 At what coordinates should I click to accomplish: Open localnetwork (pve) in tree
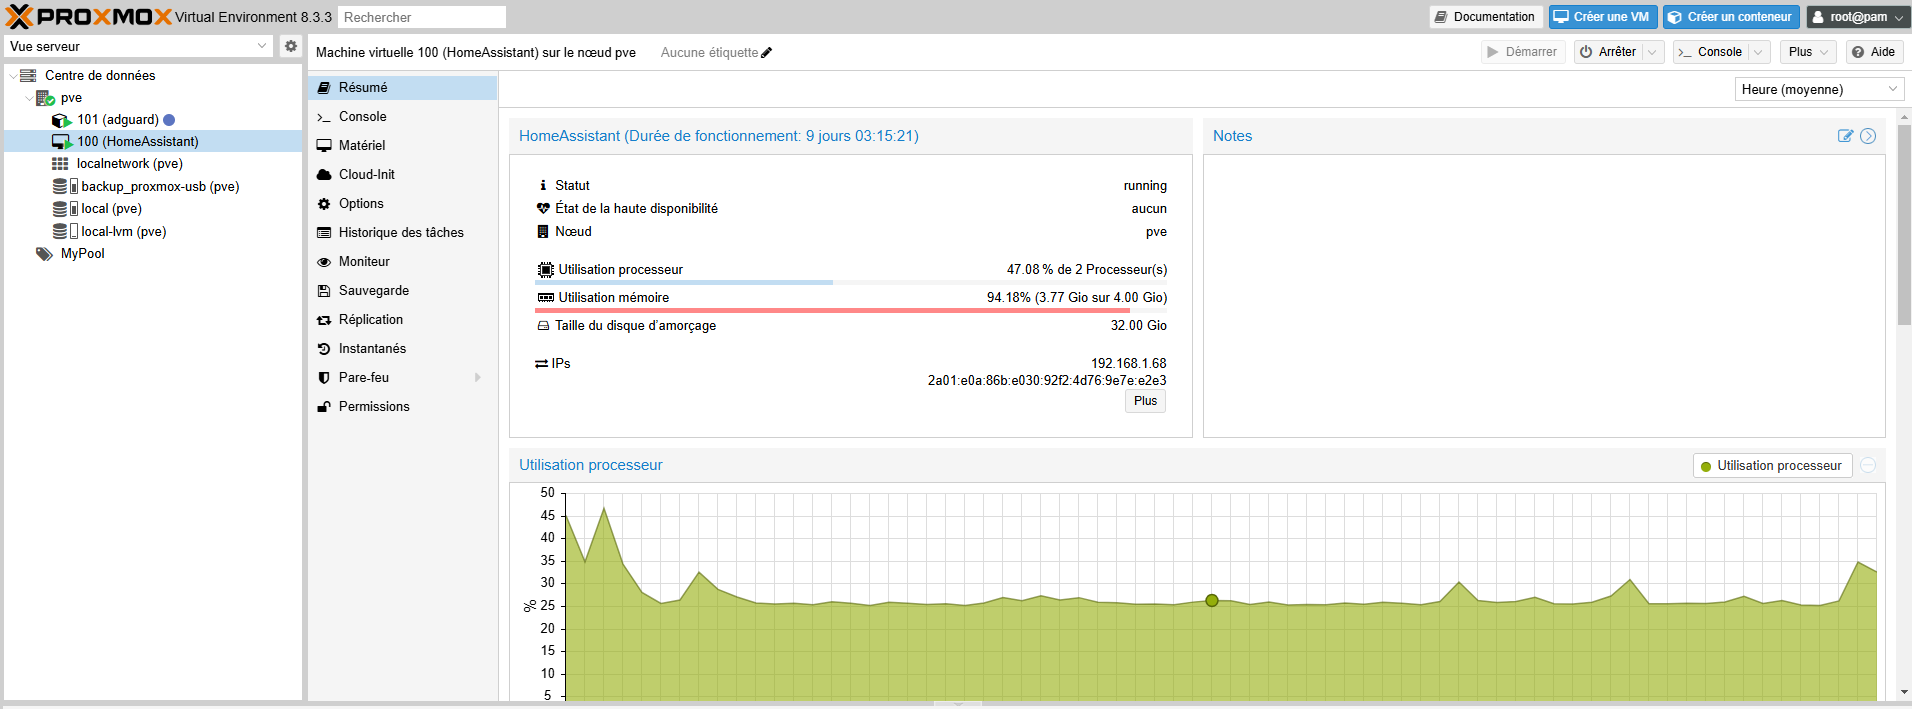[130, 164]
